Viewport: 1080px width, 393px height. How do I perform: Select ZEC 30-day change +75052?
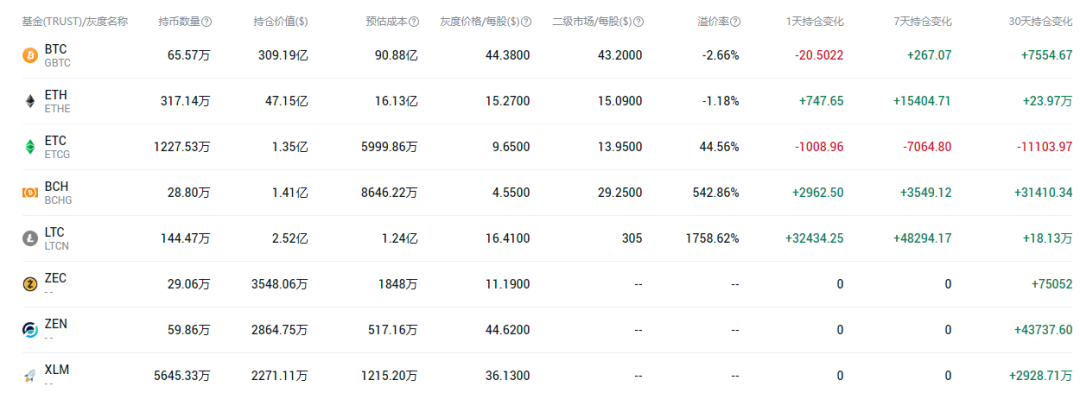point(1052,284)
